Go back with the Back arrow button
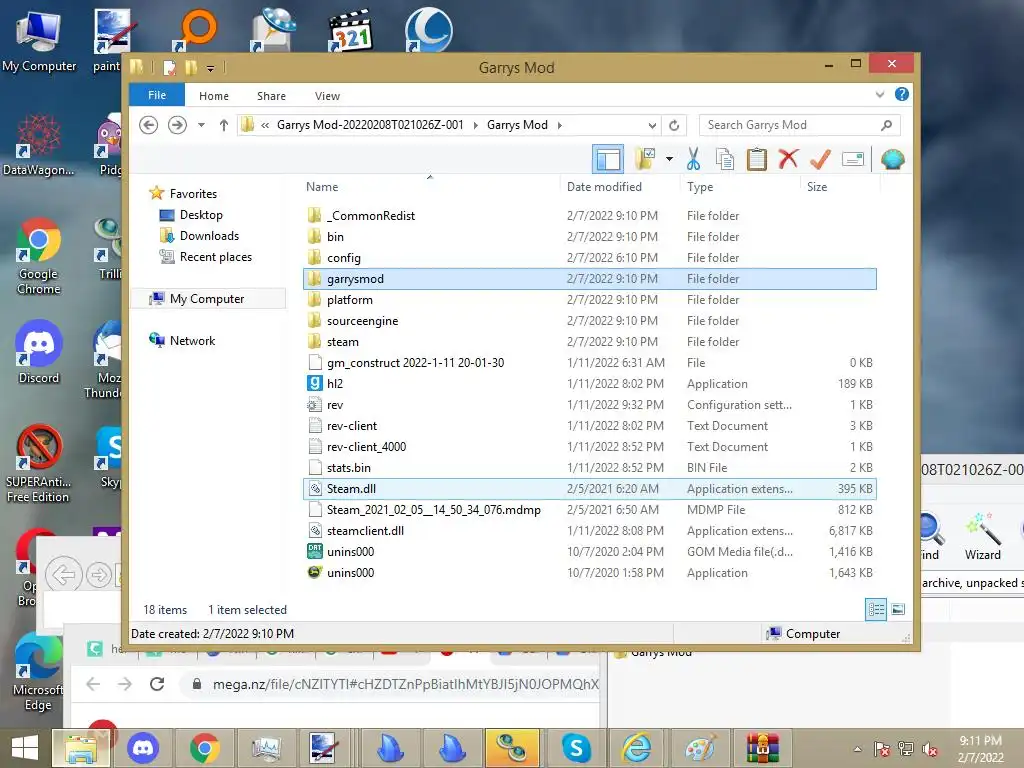The height and width of the screenshot is (768, 1024). click(149, 125)
